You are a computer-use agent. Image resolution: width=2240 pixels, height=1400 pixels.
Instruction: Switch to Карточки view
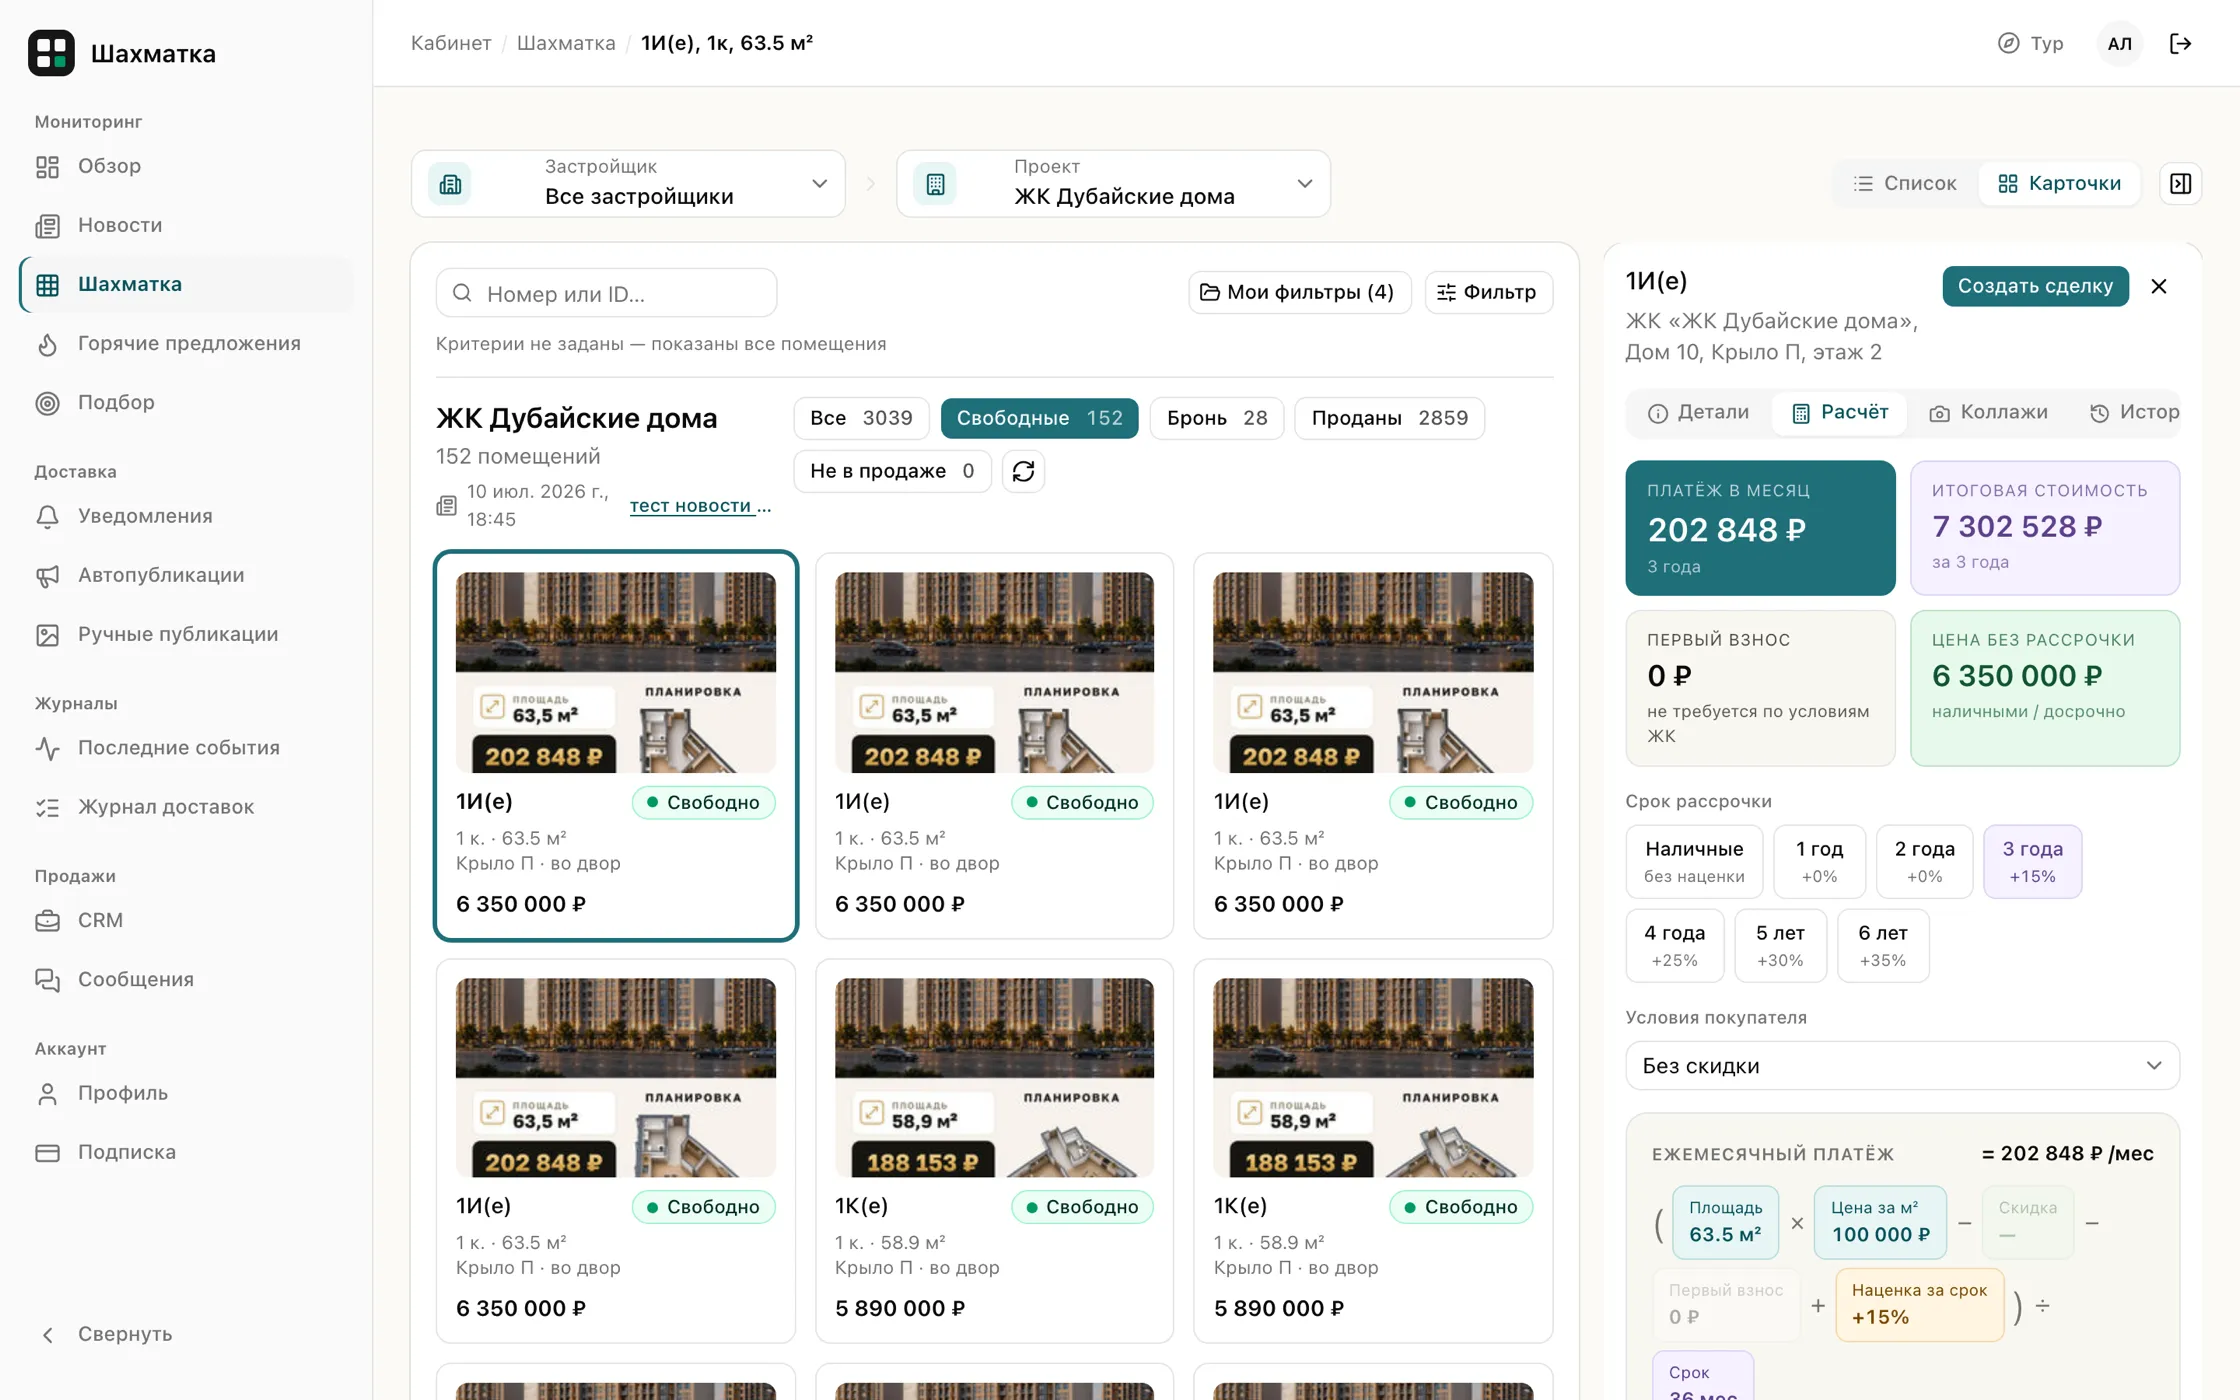(x=2059, y=183)
